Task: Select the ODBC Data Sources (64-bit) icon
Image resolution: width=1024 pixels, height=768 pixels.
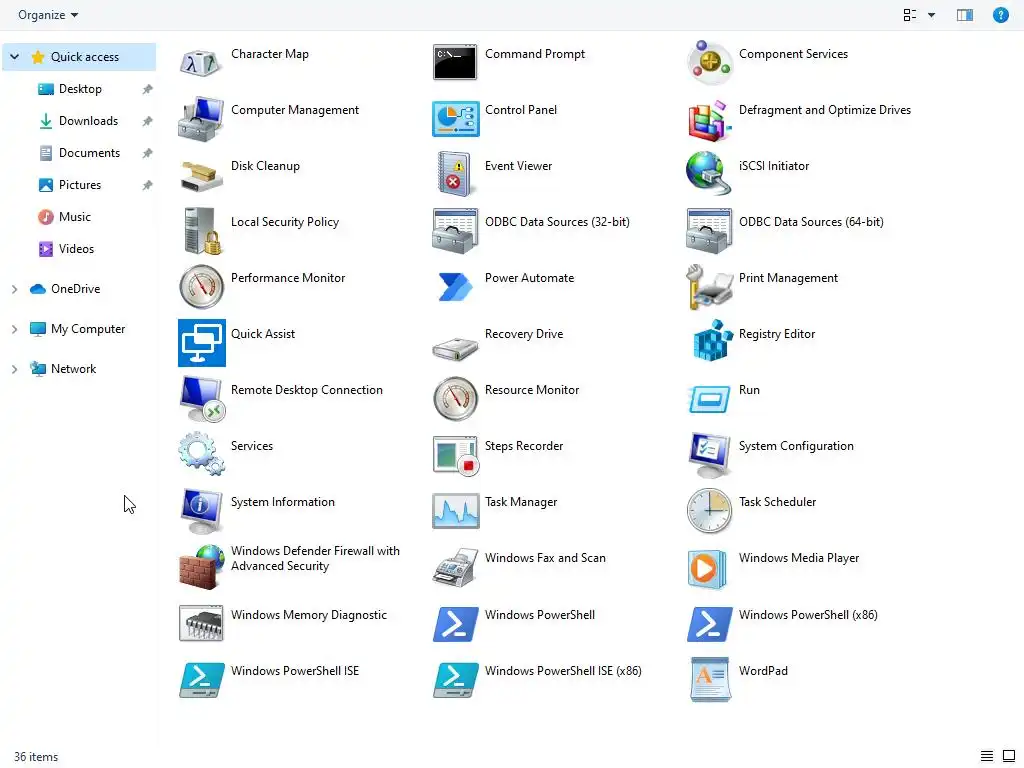Action: pyautogui.click(x=709, y=231)
